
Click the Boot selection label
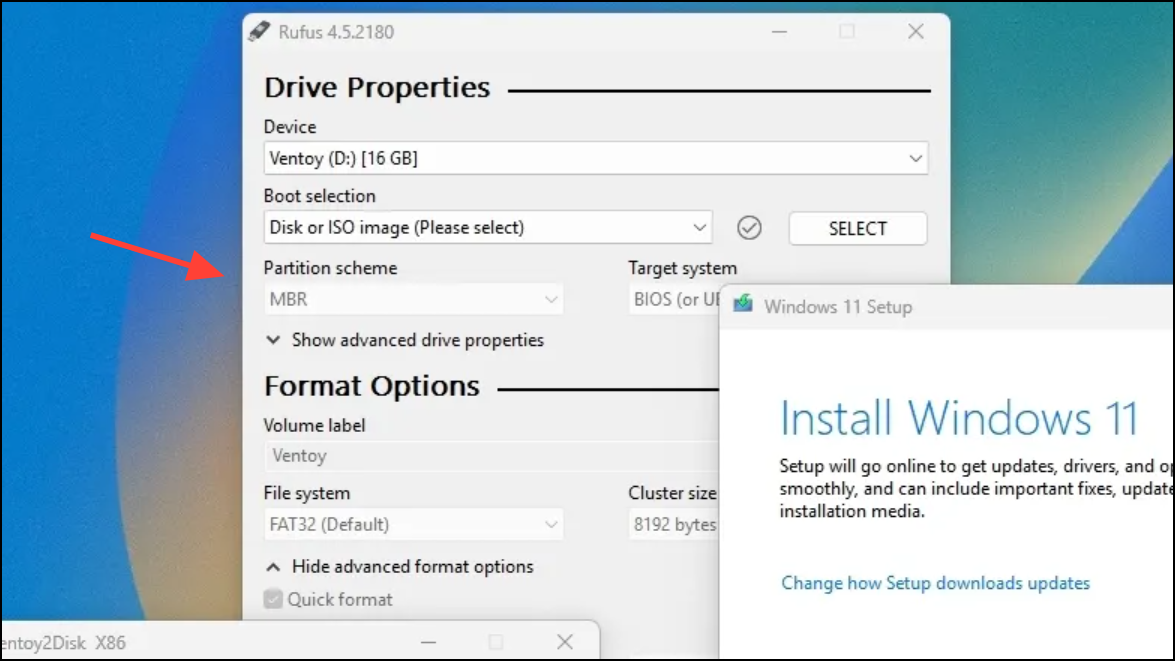[x=319, y=196]
